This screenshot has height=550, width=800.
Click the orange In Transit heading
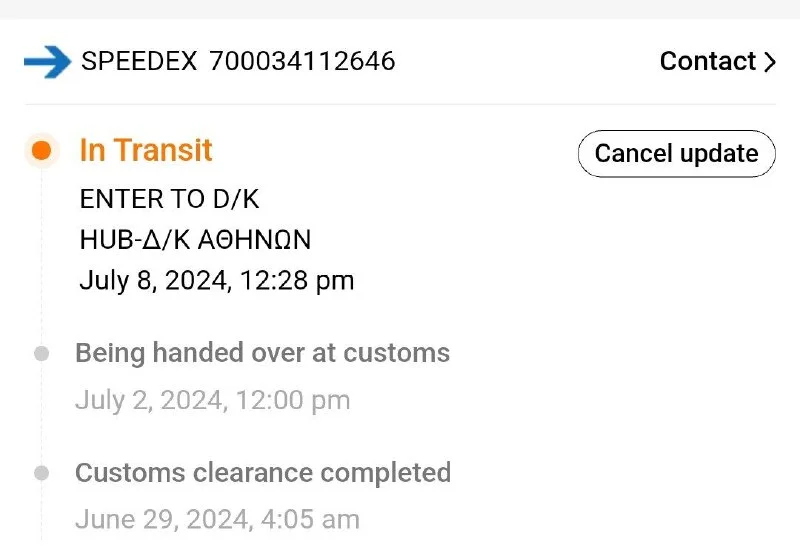tap(146, 151)
